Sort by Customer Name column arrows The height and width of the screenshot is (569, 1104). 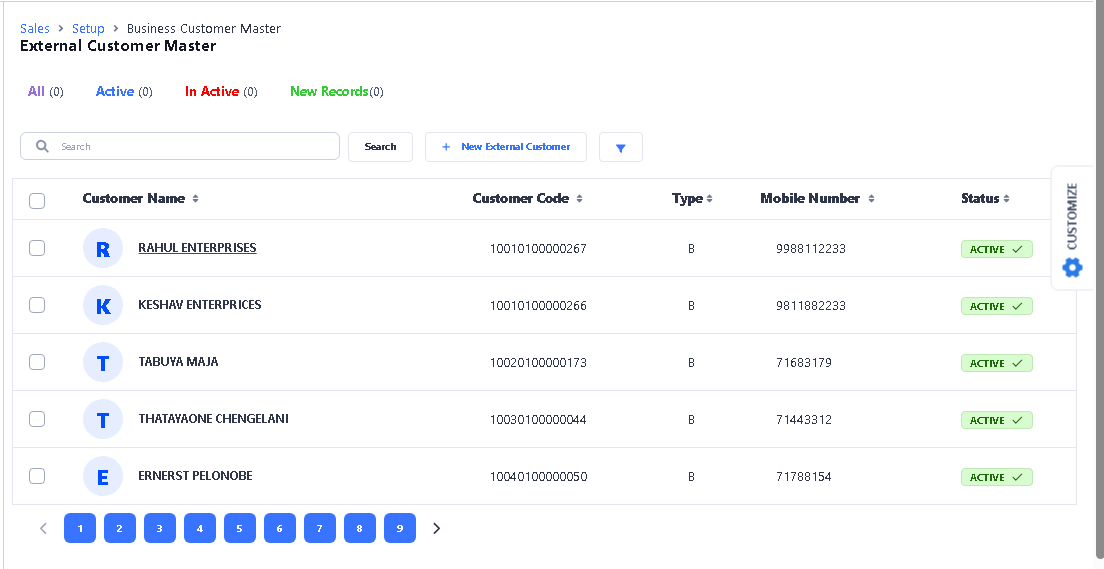click(195, 199)
